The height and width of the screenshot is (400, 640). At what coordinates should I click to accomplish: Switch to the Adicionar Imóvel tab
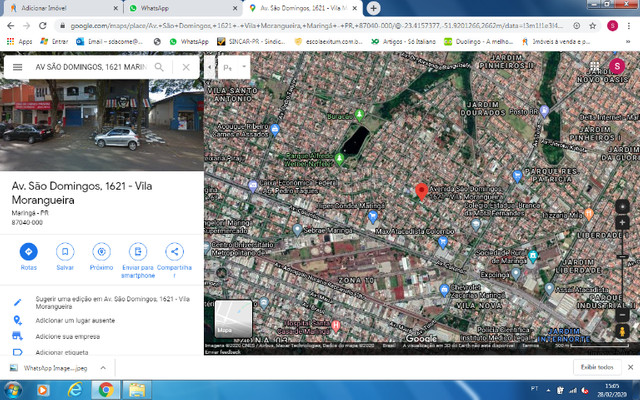61,8
